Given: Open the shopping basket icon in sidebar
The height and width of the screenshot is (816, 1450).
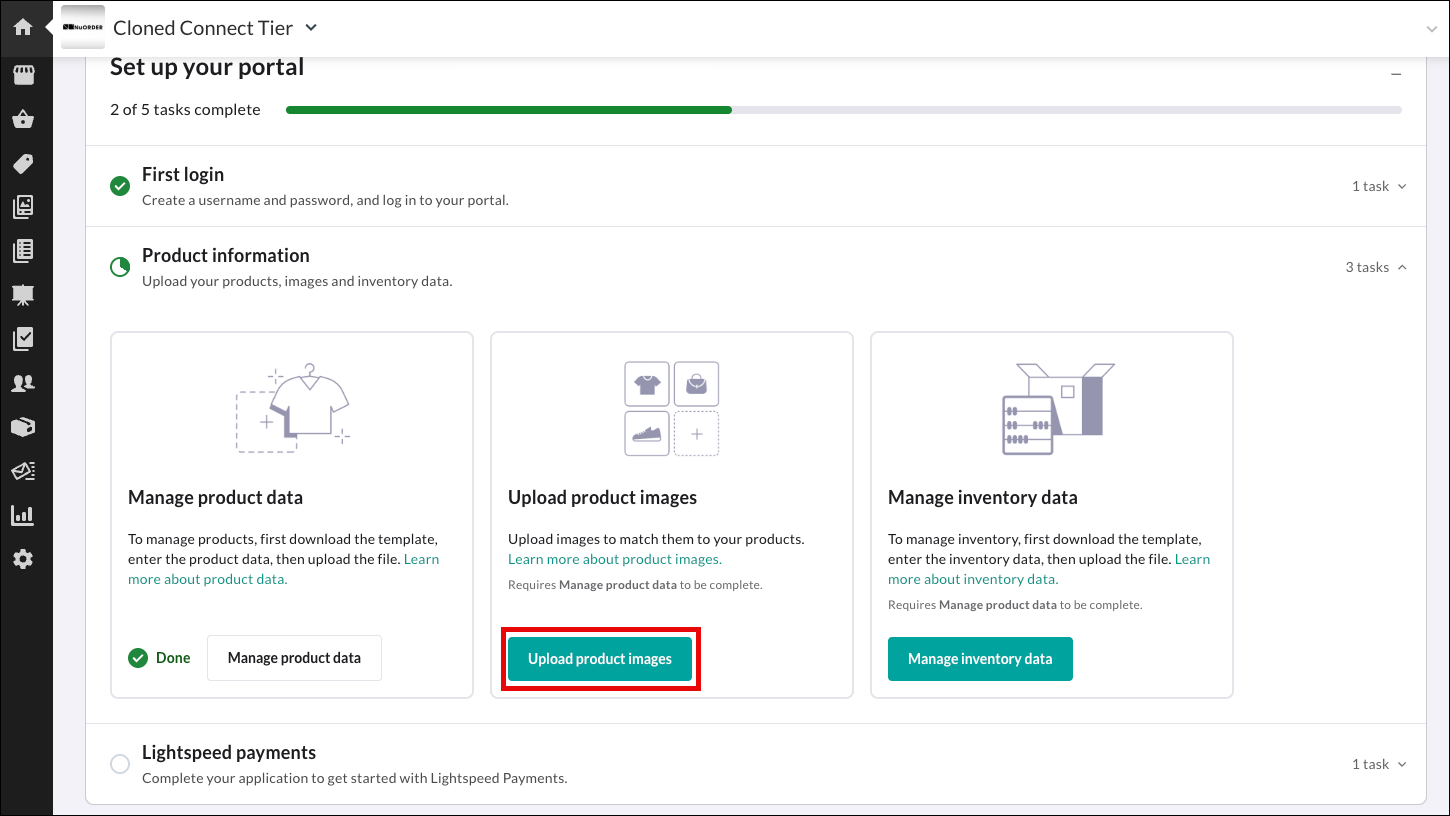Looking at the screenshot, I should coord(23,120).
